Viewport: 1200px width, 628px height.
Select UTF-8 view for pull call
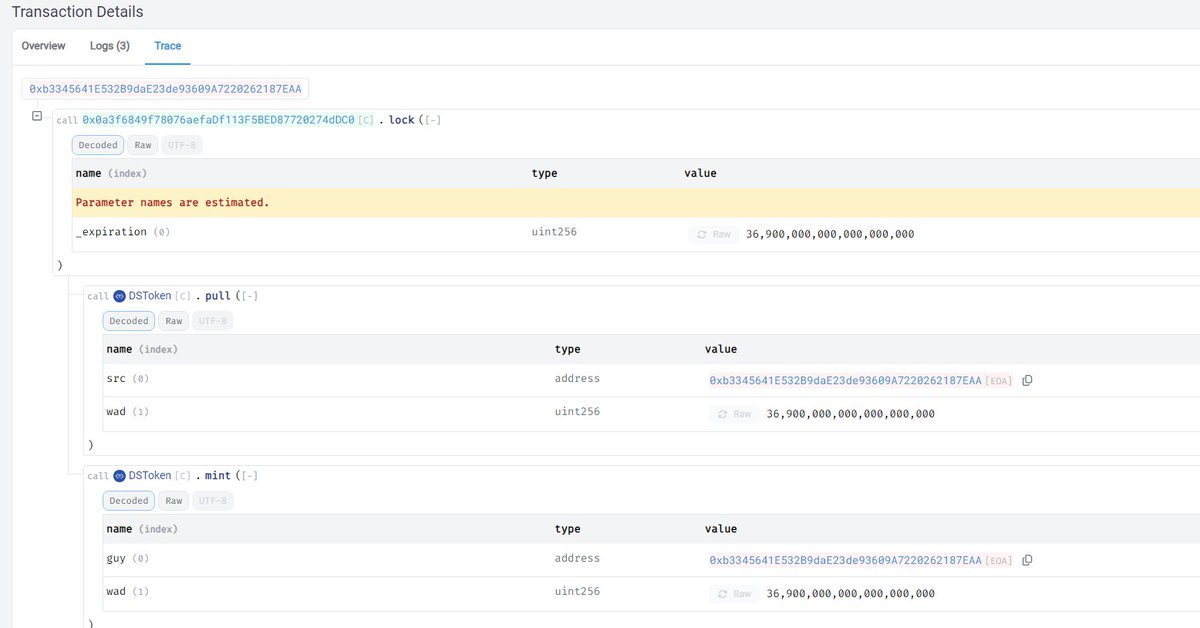212,321
